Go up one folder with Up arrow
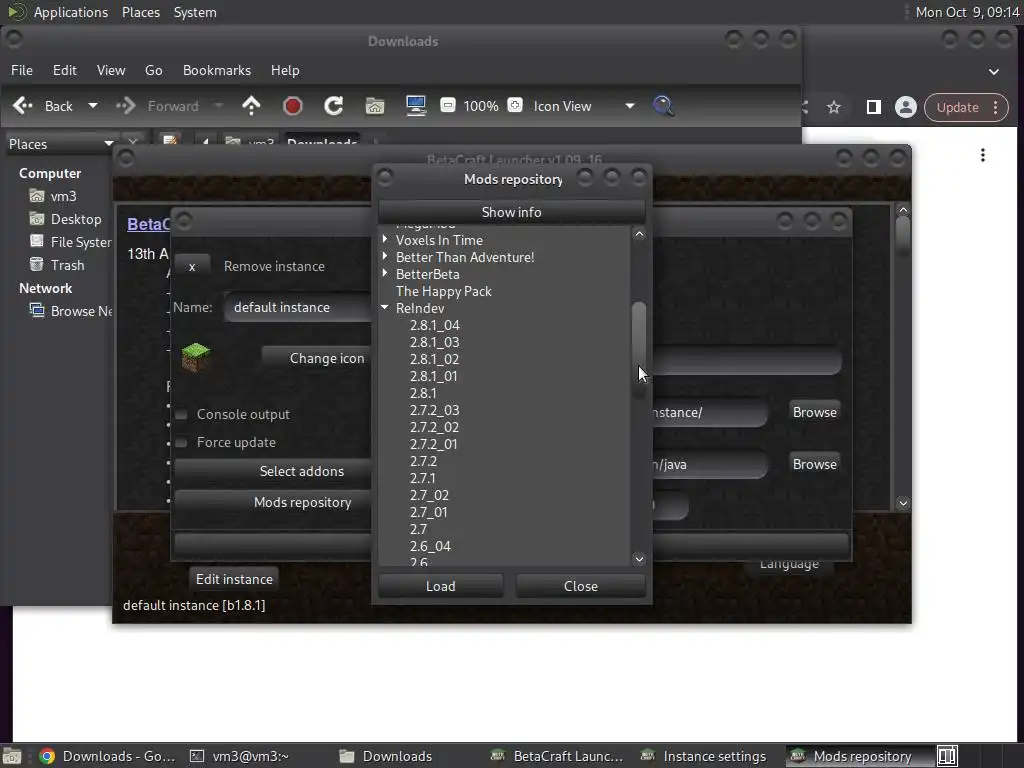 (x=251, y=106)
